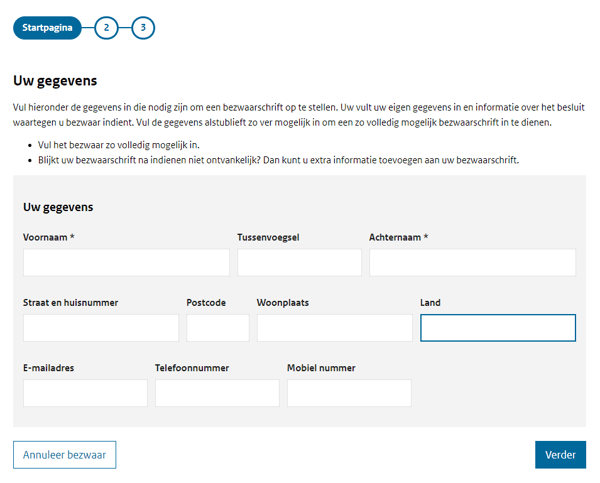Click the 'Postcode' label

[206, 303]
